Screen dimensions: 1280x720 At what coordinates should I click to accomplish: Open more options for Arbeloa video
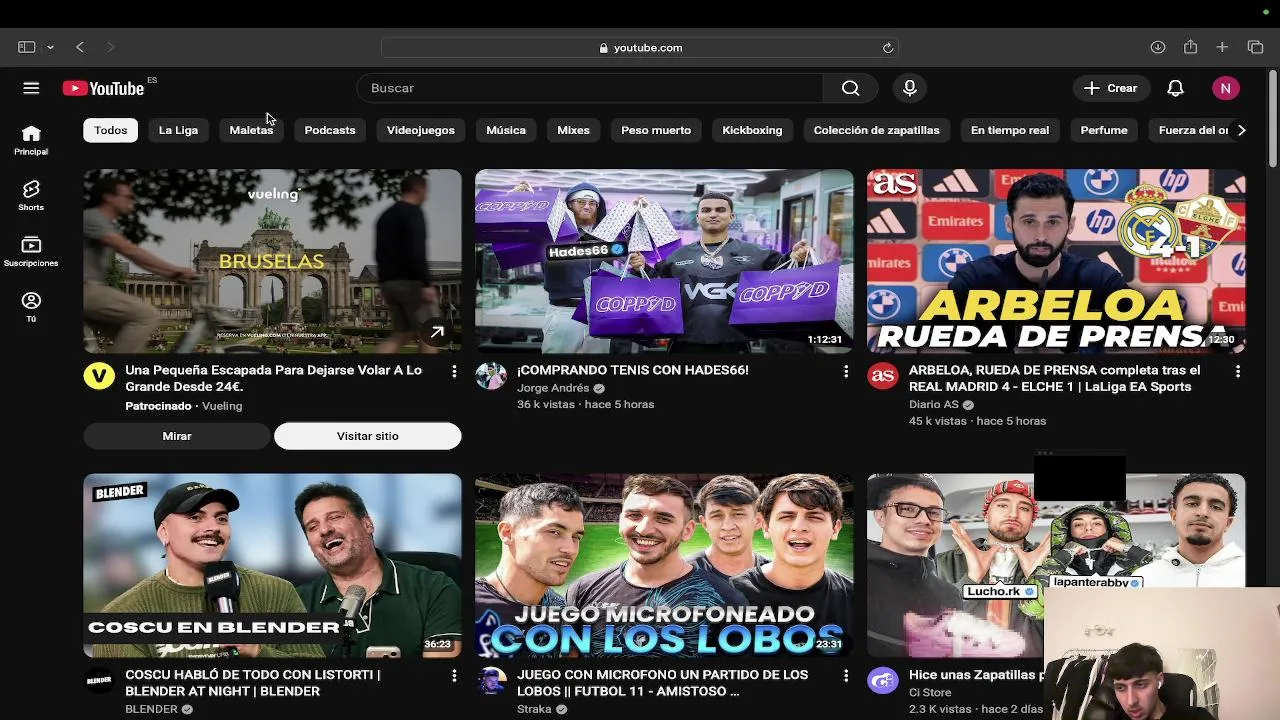1238,371
